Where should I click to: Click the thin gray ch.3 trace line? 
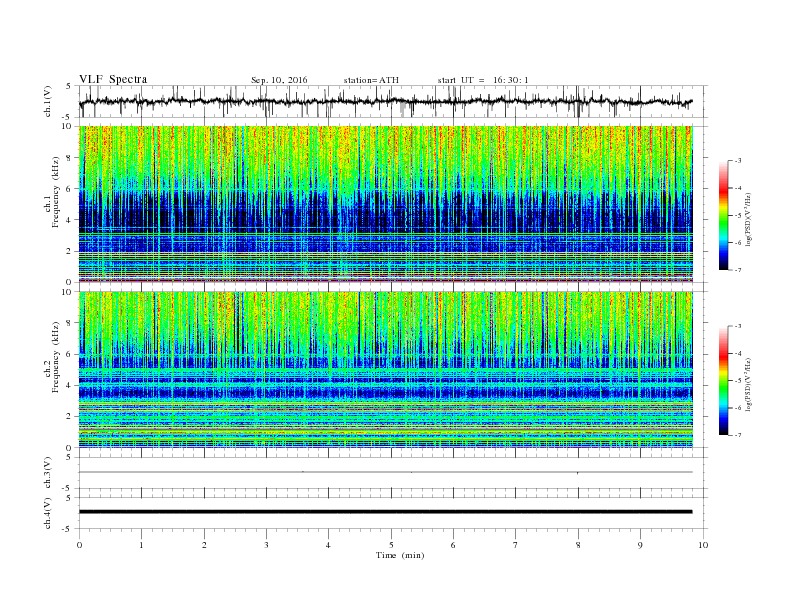[385, 472]
